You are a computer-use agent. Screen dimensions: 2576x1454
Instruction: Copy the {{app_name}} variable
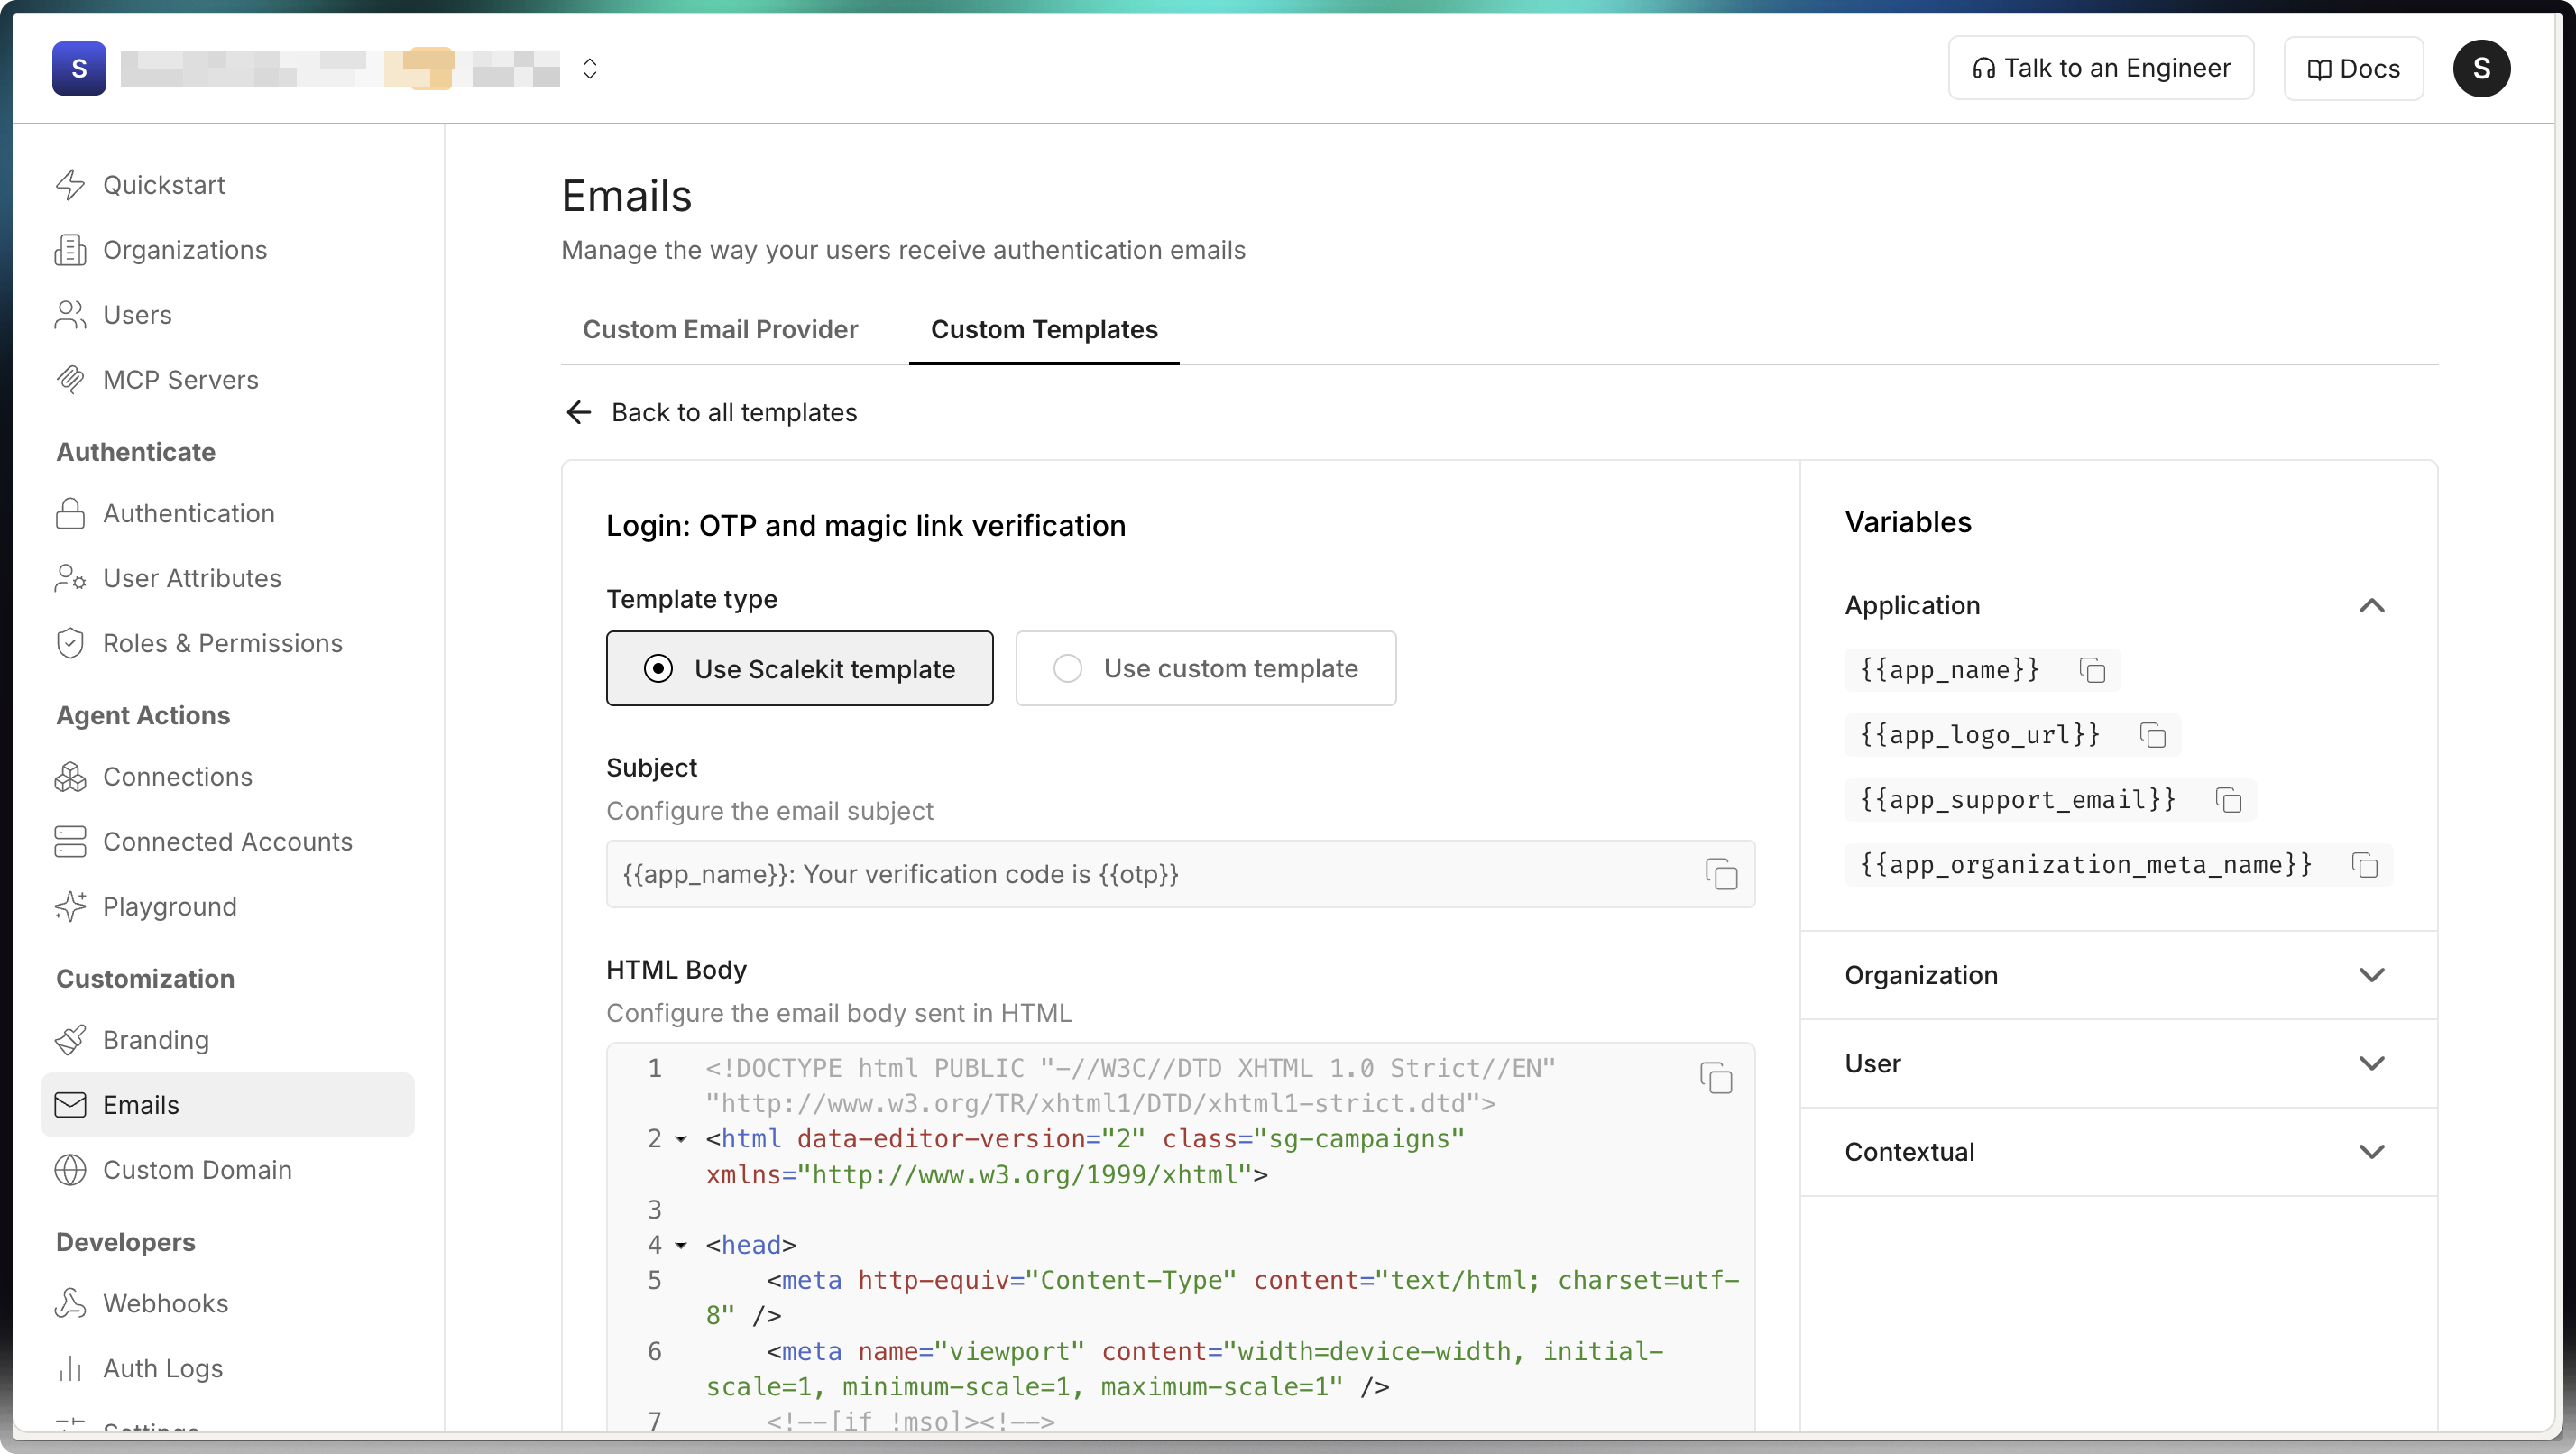[x=2092, y=670]
